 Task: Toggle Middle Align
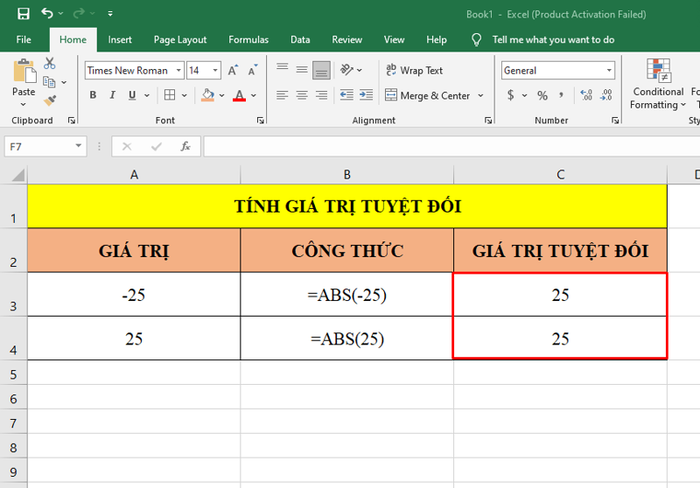point(302,69)
